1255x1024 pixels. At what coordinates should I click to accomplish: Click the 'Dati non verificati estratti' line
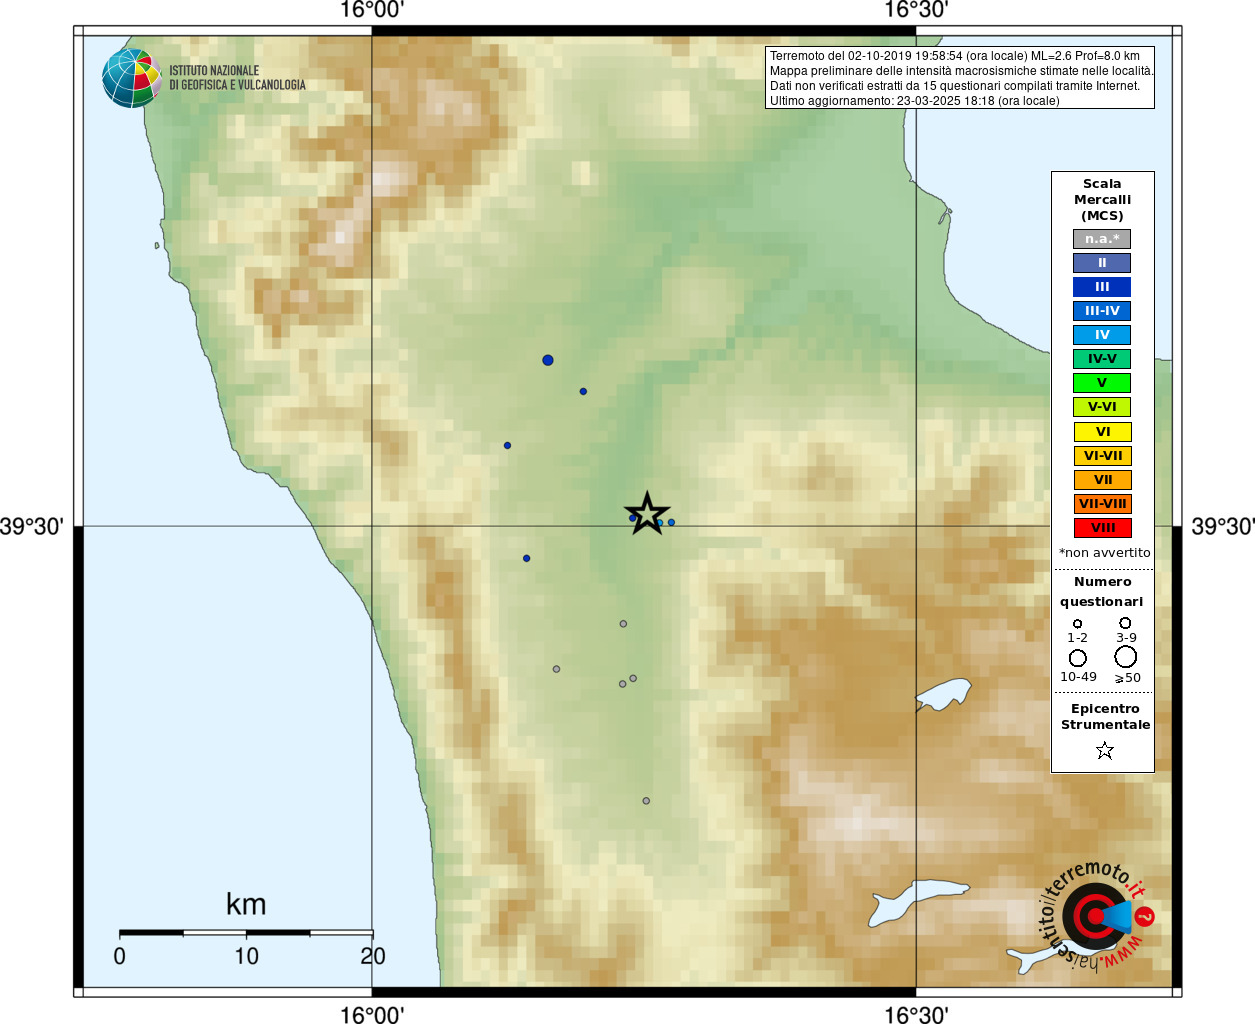click(x=954, y=86)
